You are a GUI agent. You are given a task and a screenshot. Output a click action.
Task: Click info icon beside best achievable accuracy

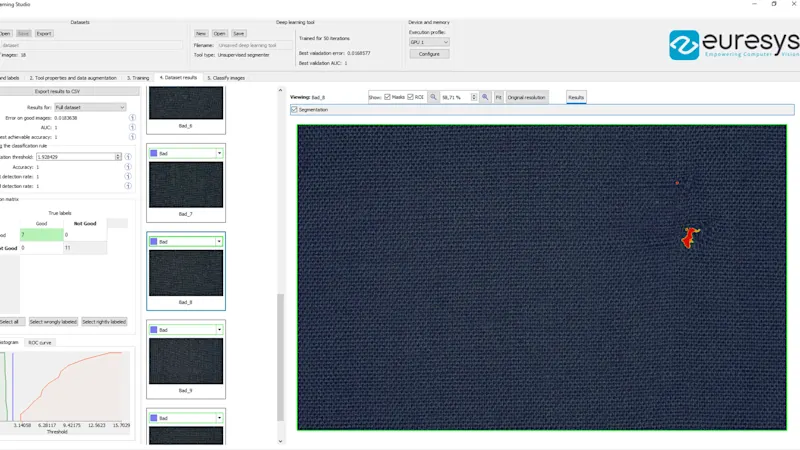click(132, 137)
